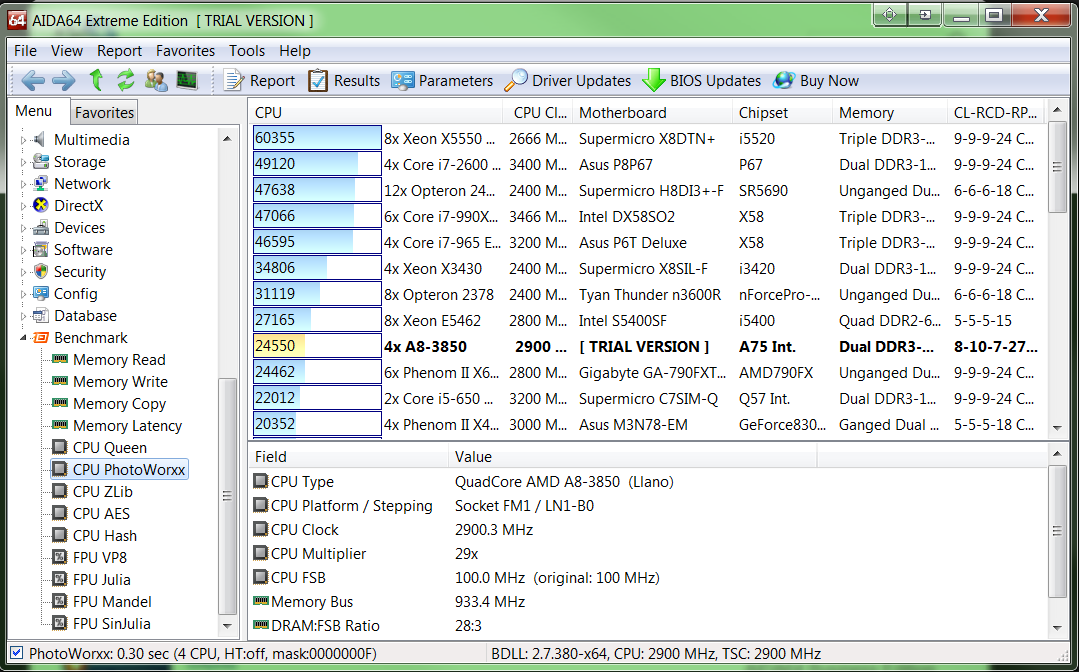Collapse the Benchmark tree node
The height and width of the screenshot is (672, 1079).
pos(23,338)
